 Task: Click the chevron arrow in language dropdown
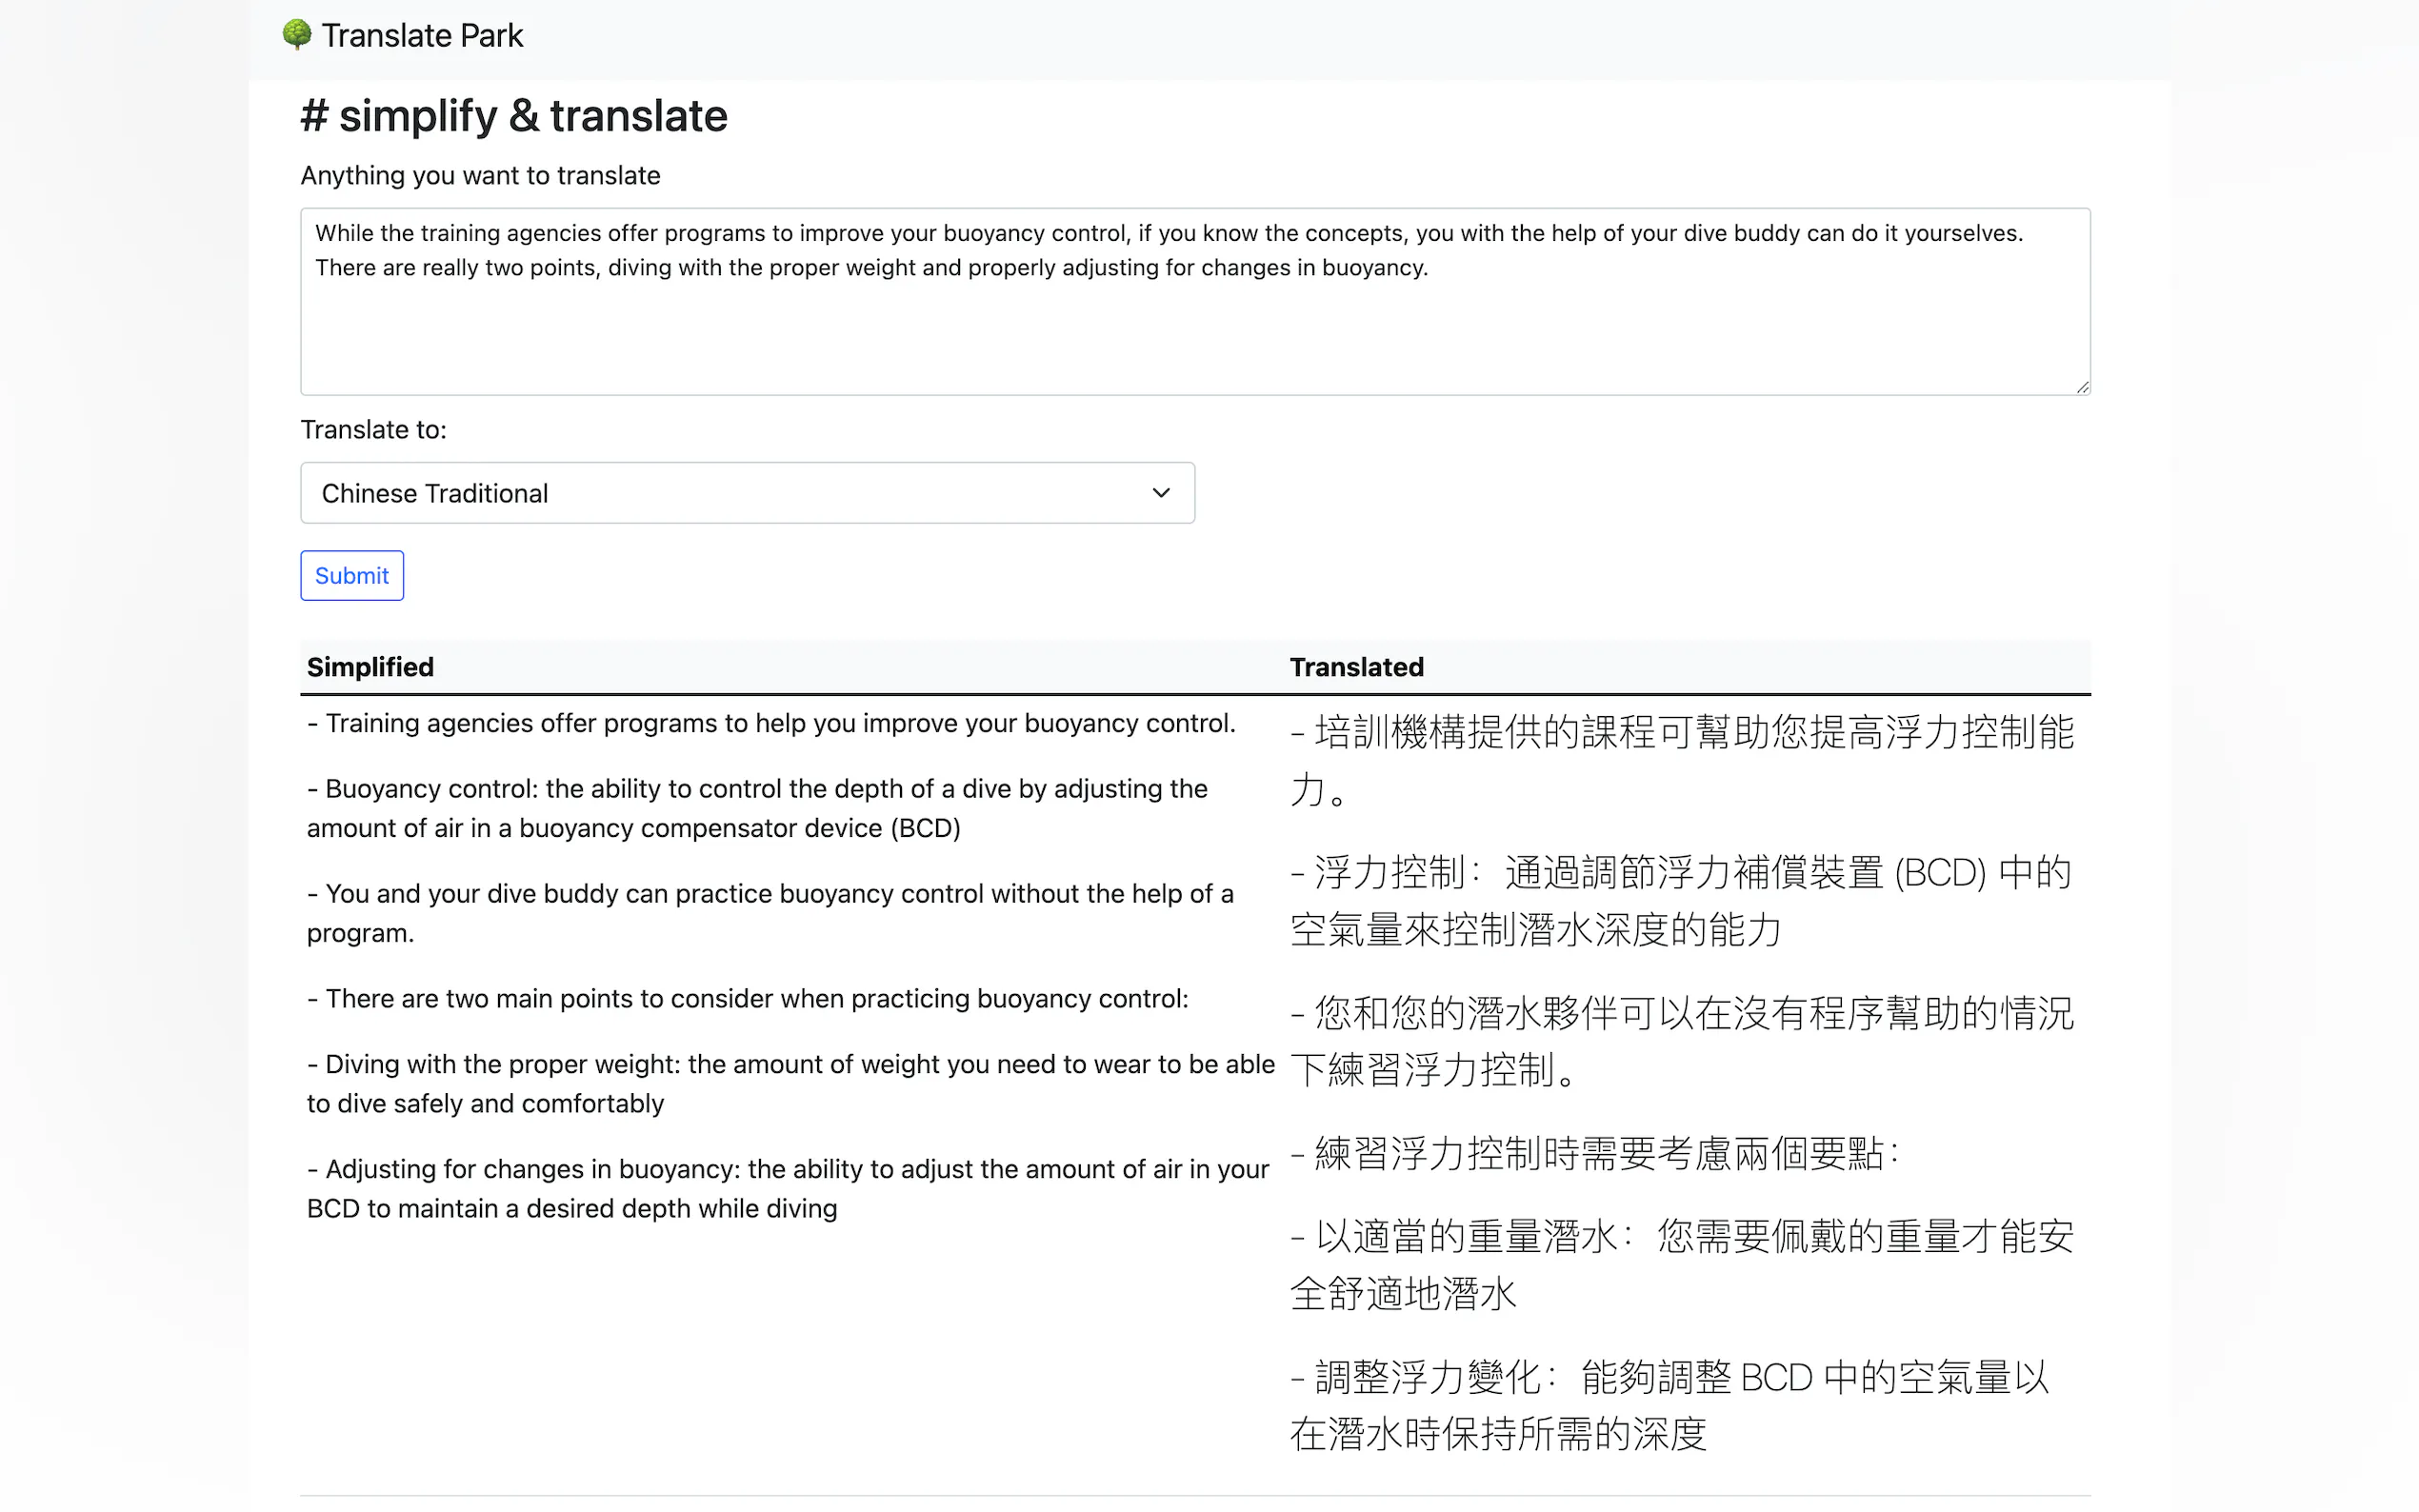(x=1160, y=493)
